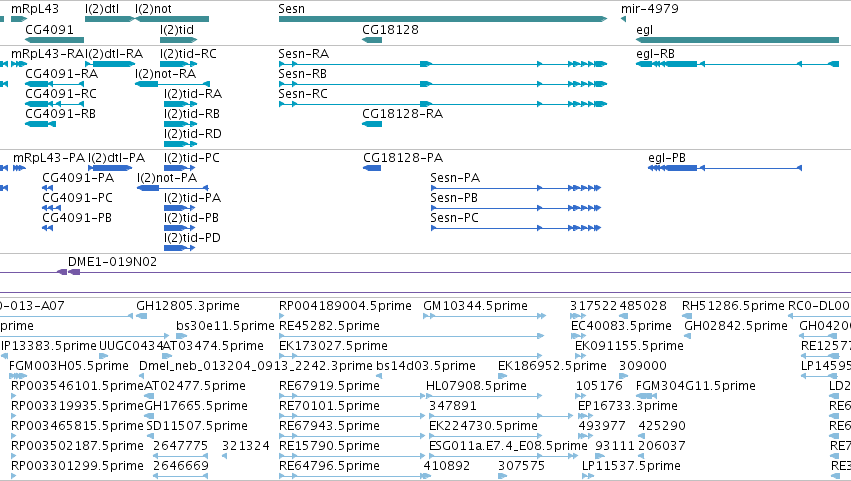The height and width of the screenshot is (481, 851).
Task: Click the RE45282.5prime EST label
Action: (329, 326)
